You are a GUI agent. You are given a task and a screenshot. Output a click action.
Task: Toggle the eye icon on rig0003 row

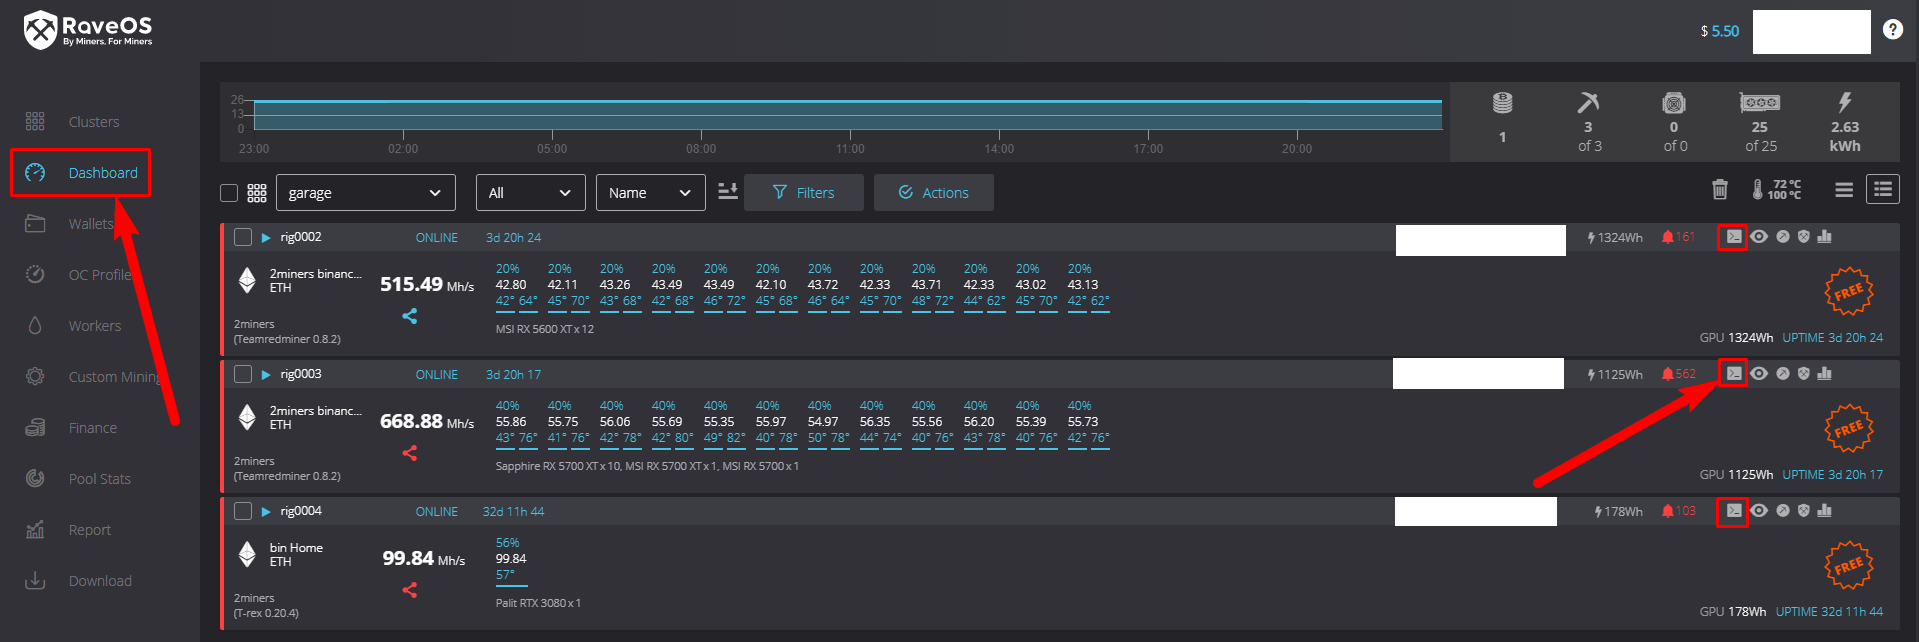(1759, 374)
